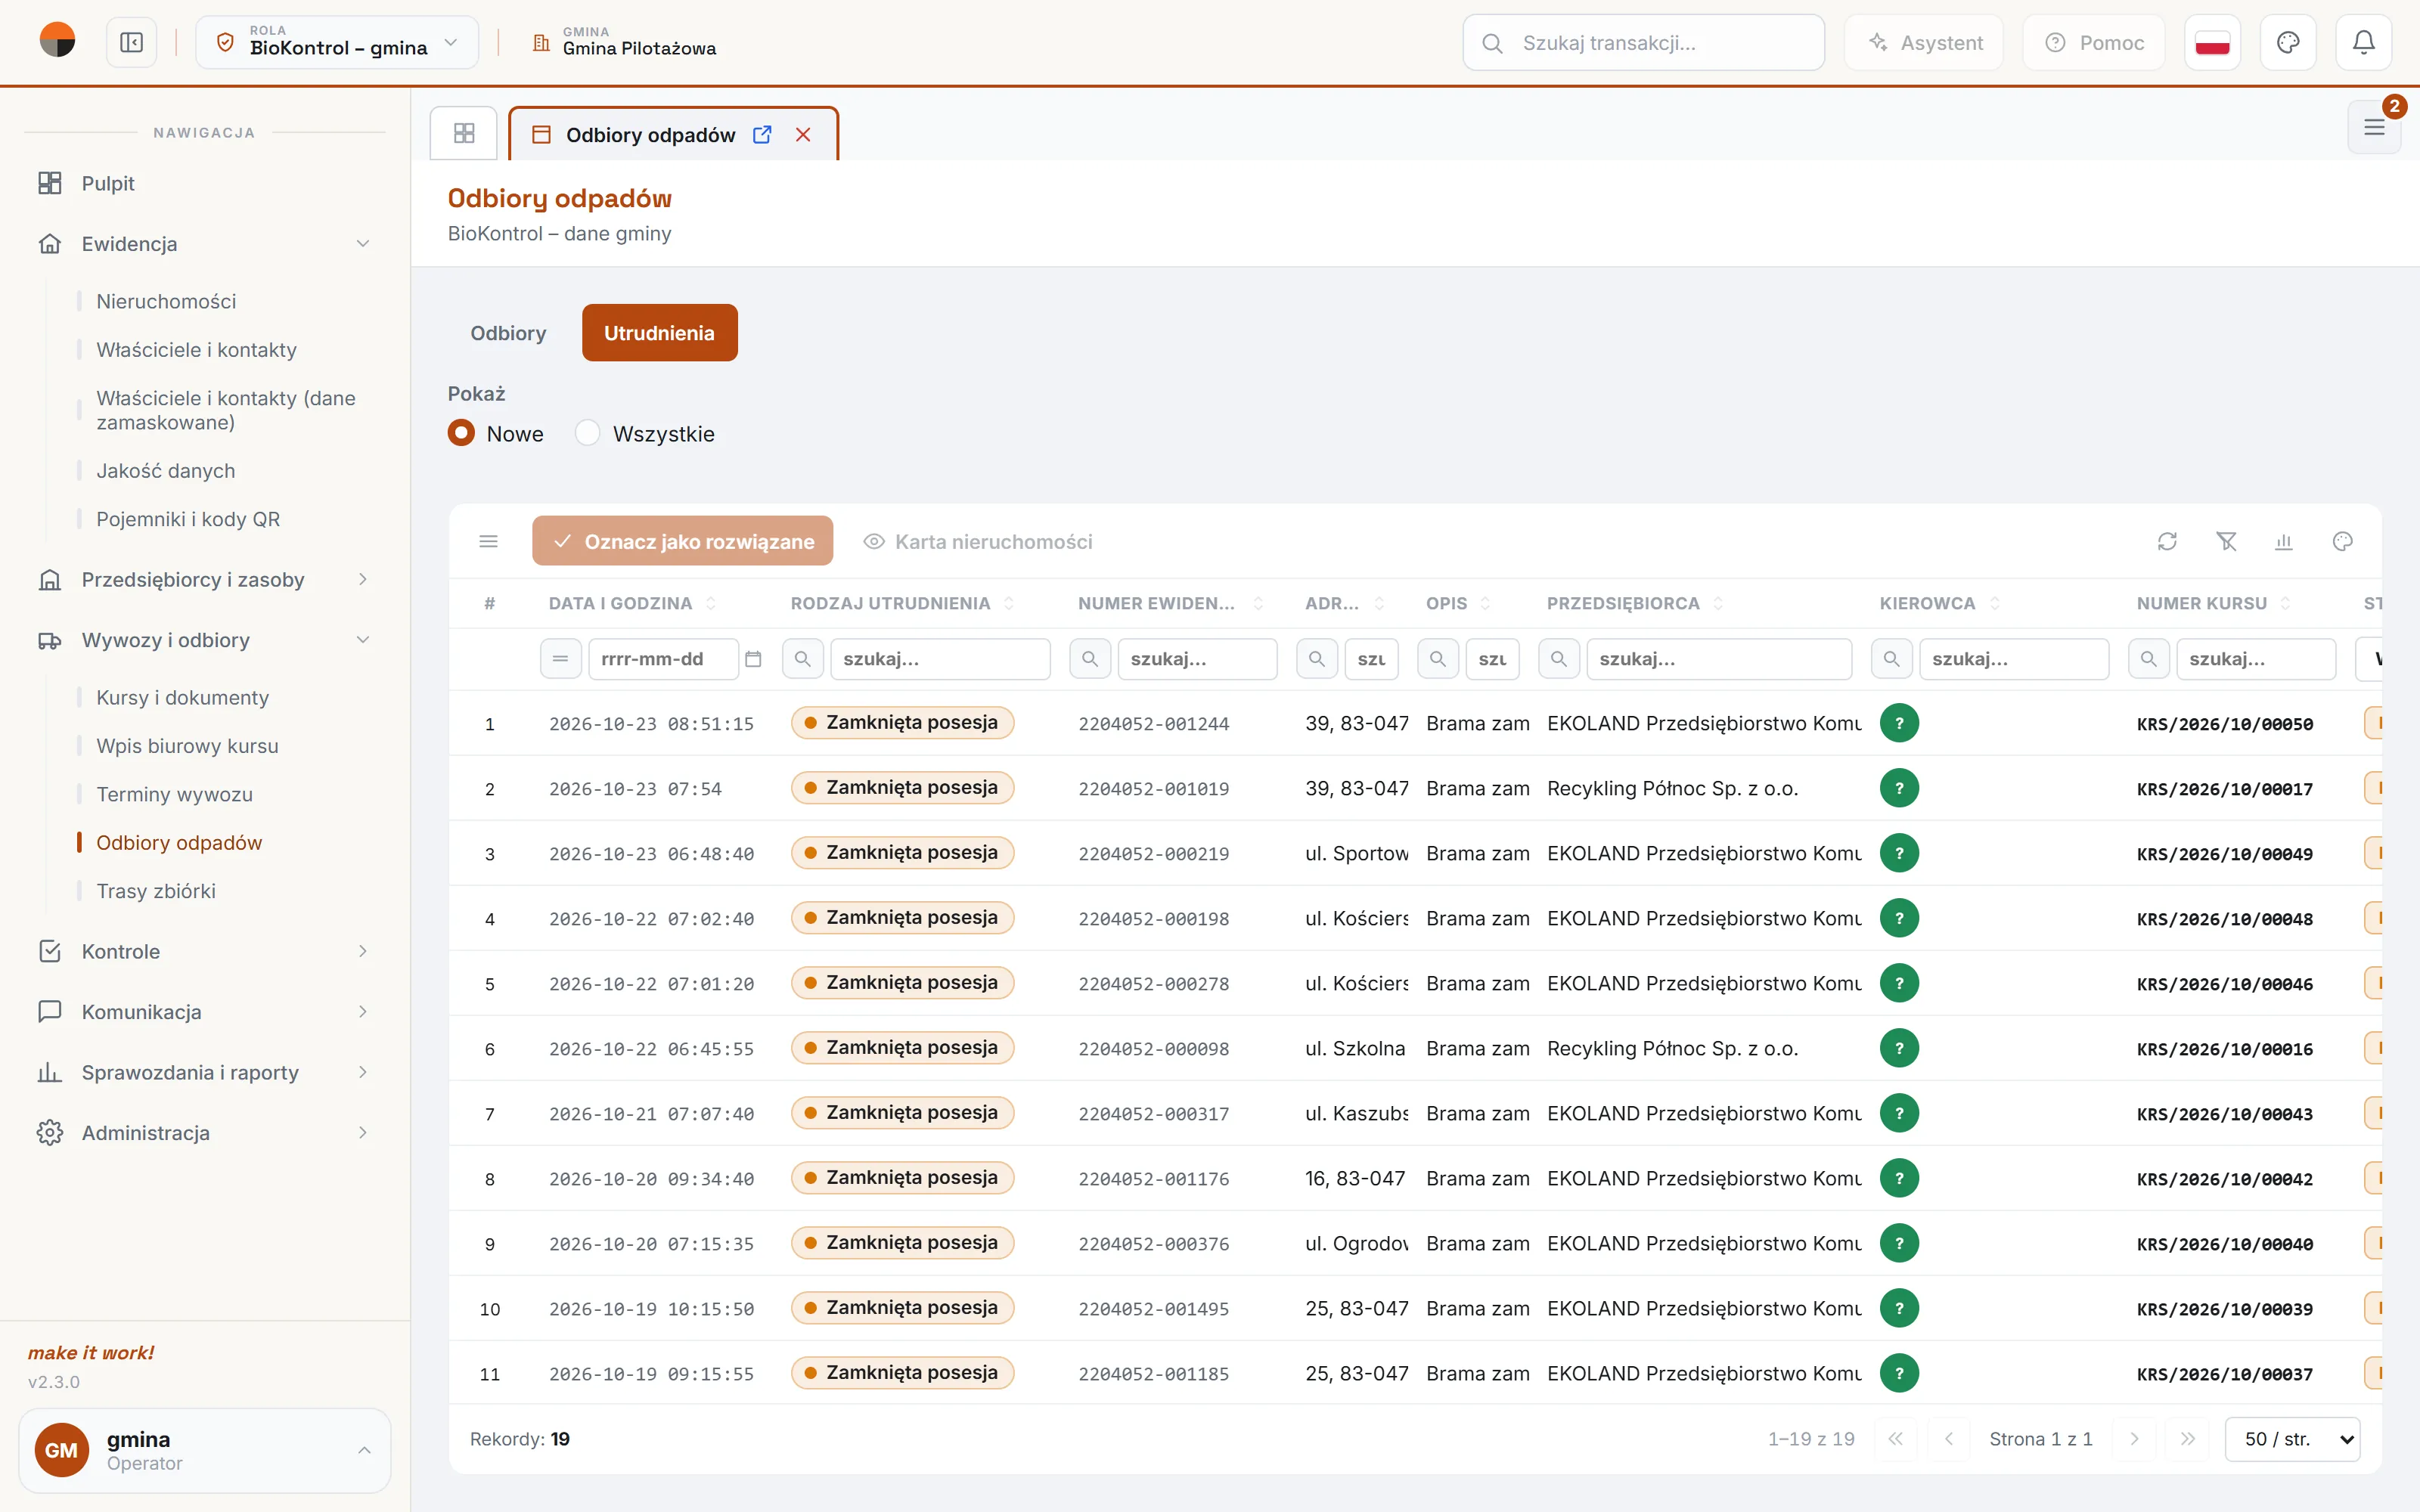Open the table hamburger menu
This screenshot has width=2420, height=1512.
(x=489, y=541)
